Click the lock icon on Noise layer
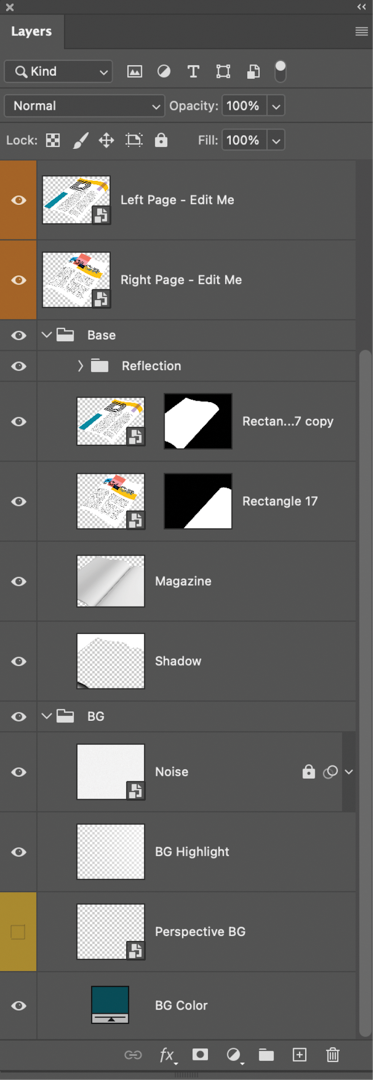Viewport: 373px width, 1080px height. [x=309, y=772]
